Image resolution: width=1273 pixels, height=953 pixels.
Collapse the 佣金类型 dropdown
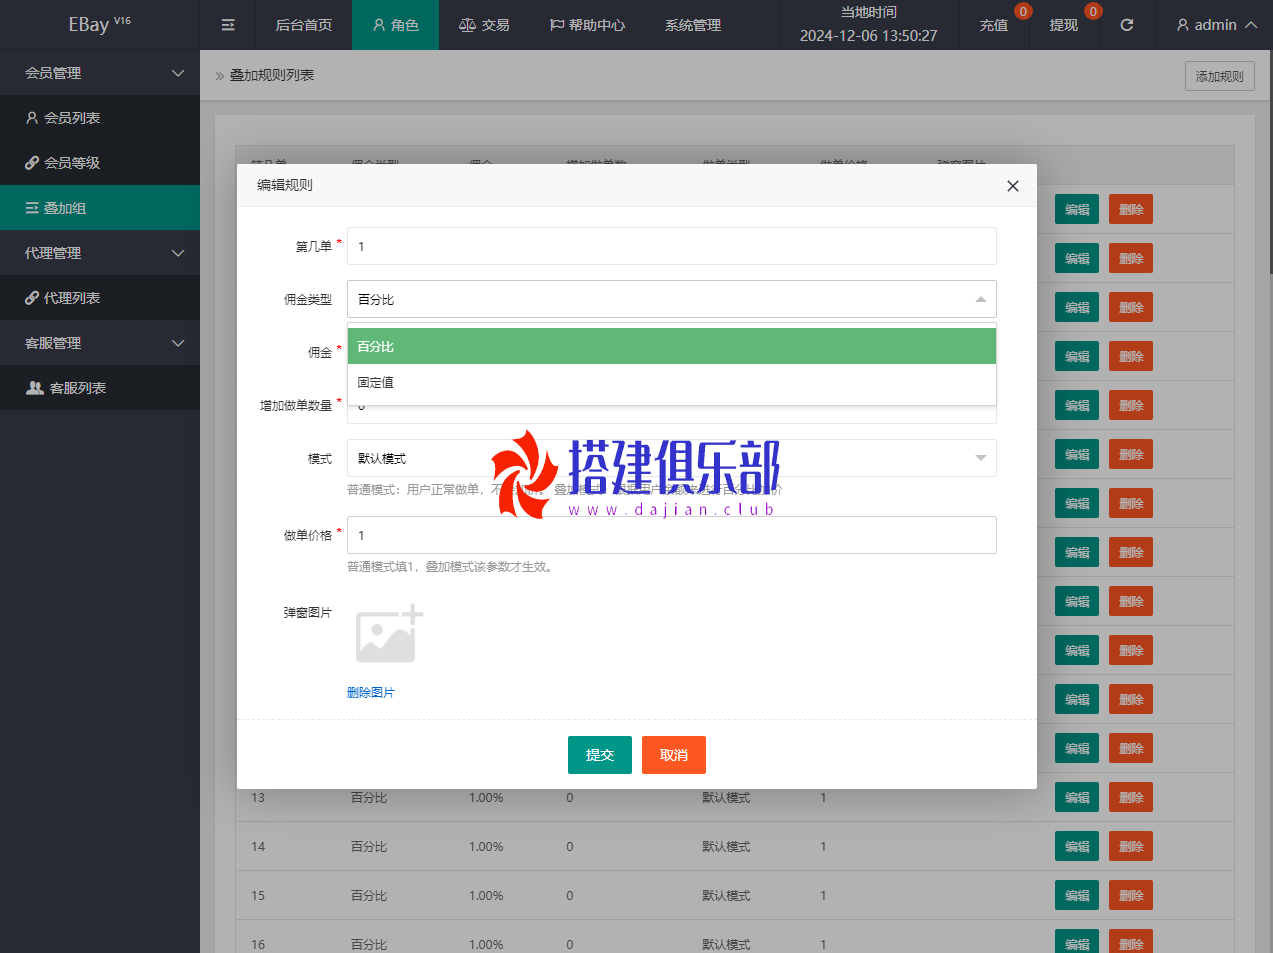(672, 299)
